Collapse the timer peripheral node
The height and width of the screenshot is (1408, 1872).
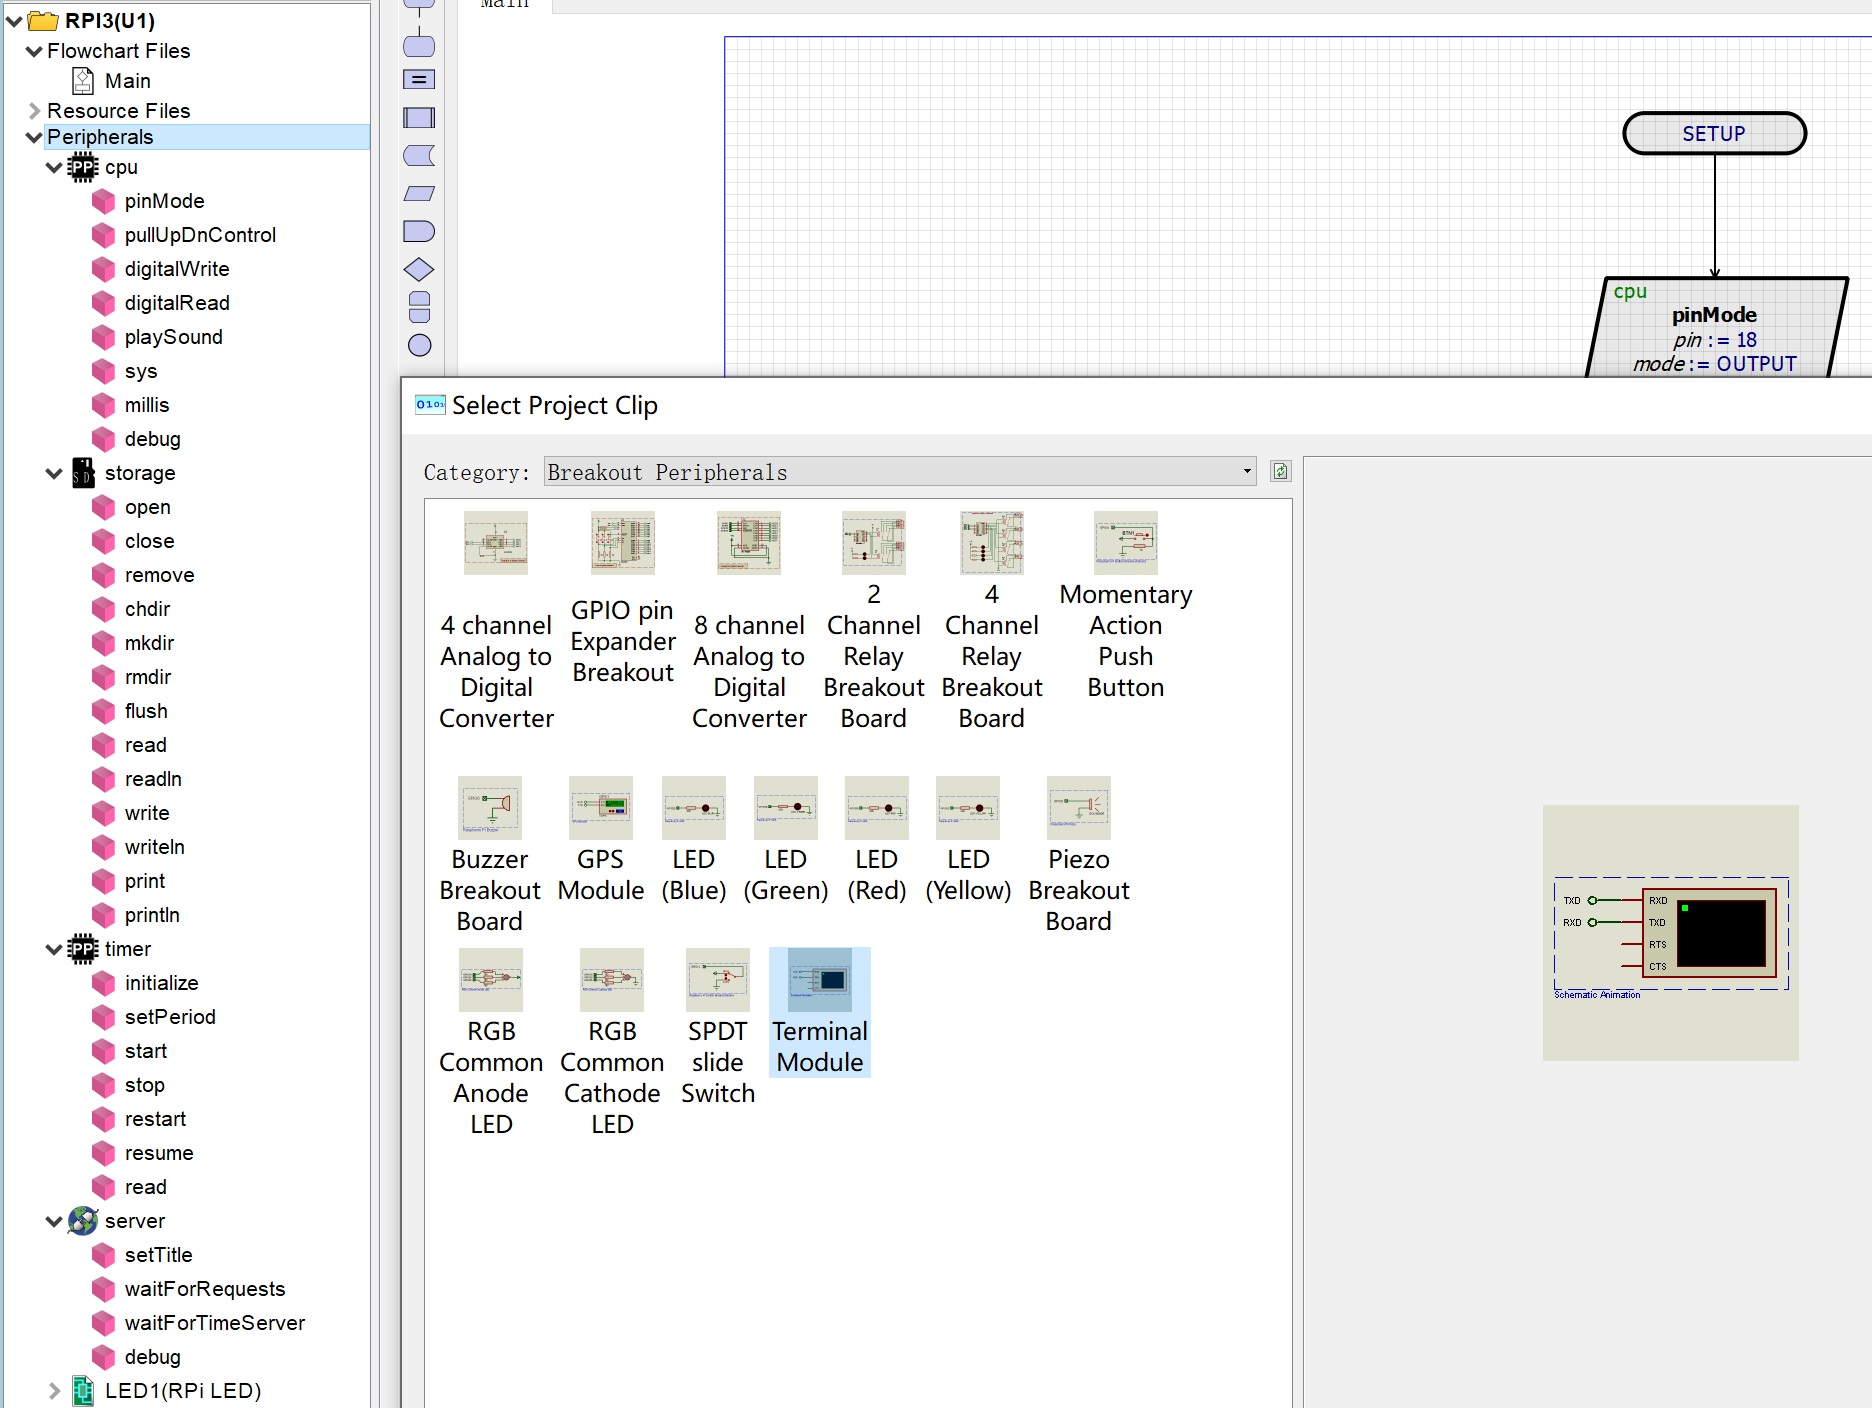[54, 949]
